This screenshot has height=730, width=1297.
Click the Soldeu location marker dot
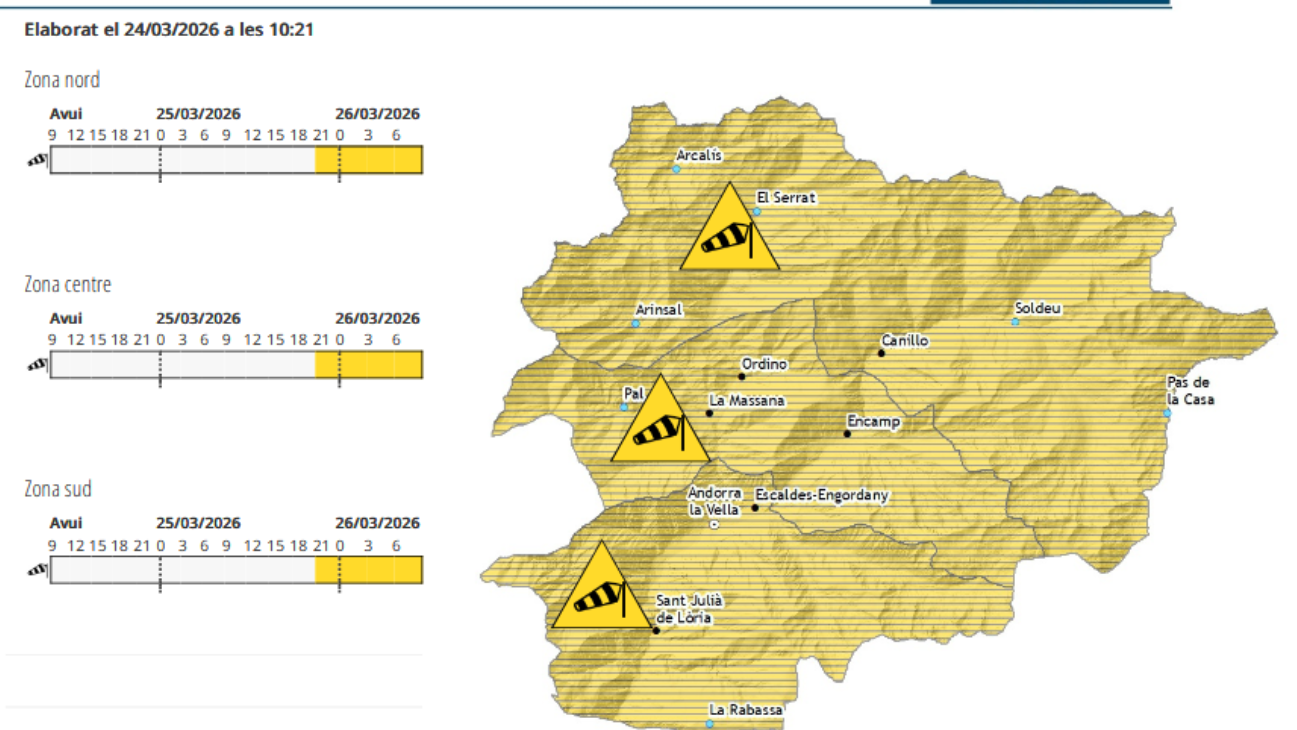[1015, 322]
